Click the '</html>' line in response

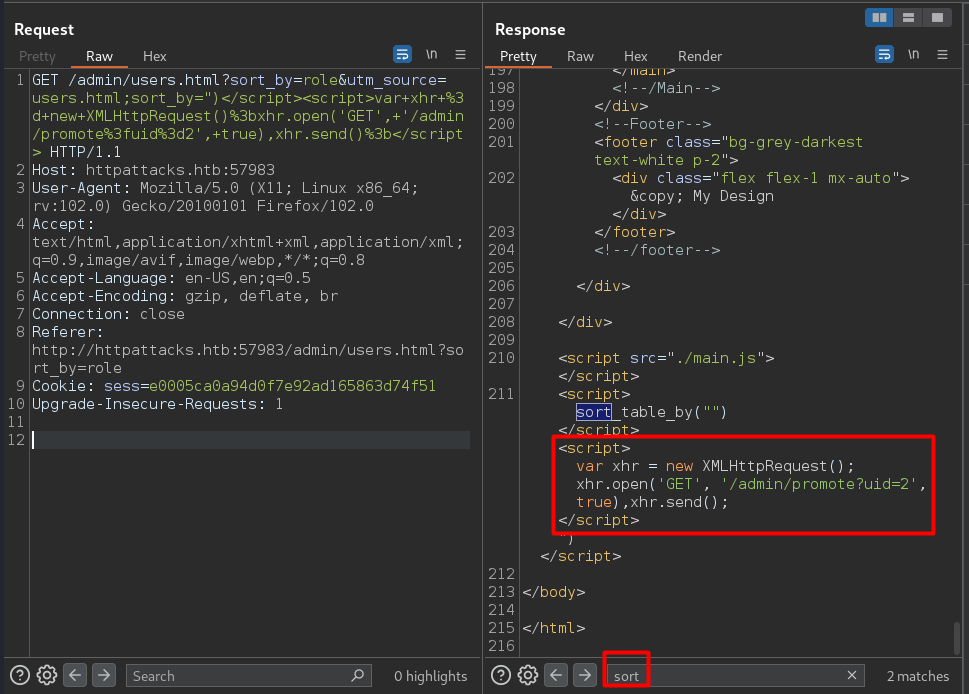tap(554, 628)
